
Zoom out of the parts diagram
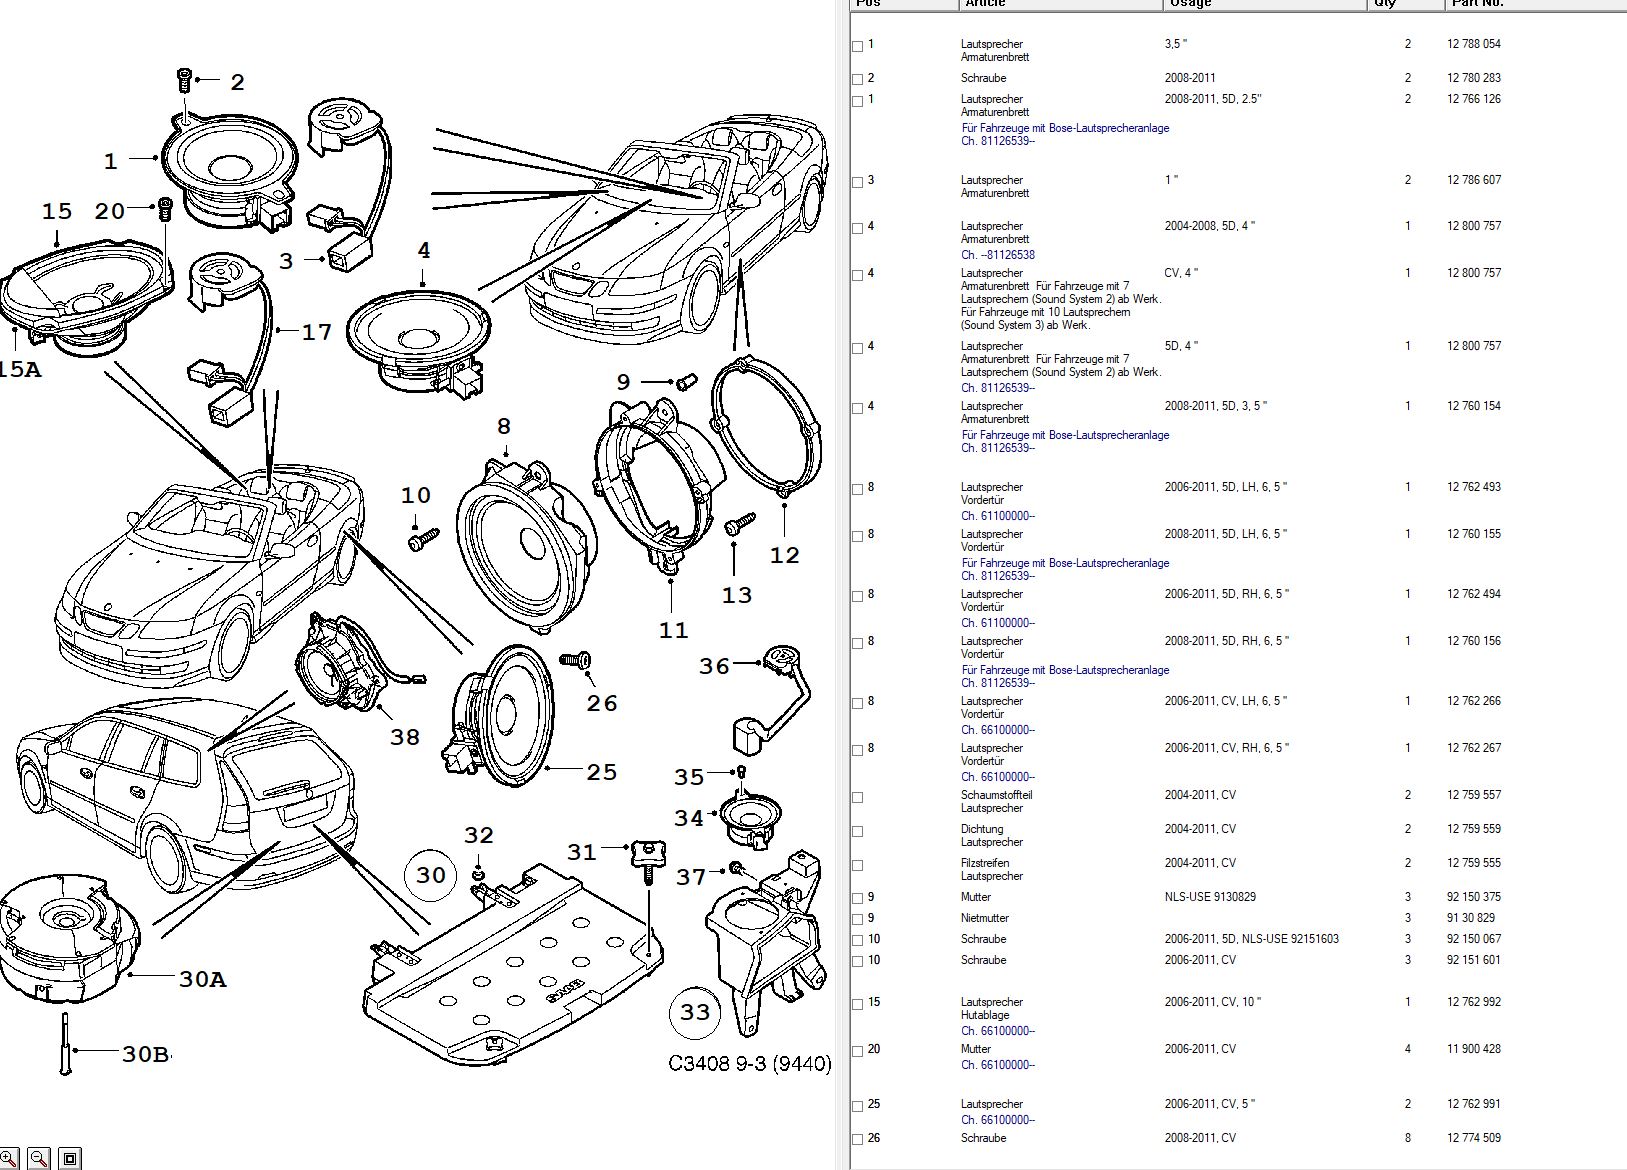coord(39,1158)
